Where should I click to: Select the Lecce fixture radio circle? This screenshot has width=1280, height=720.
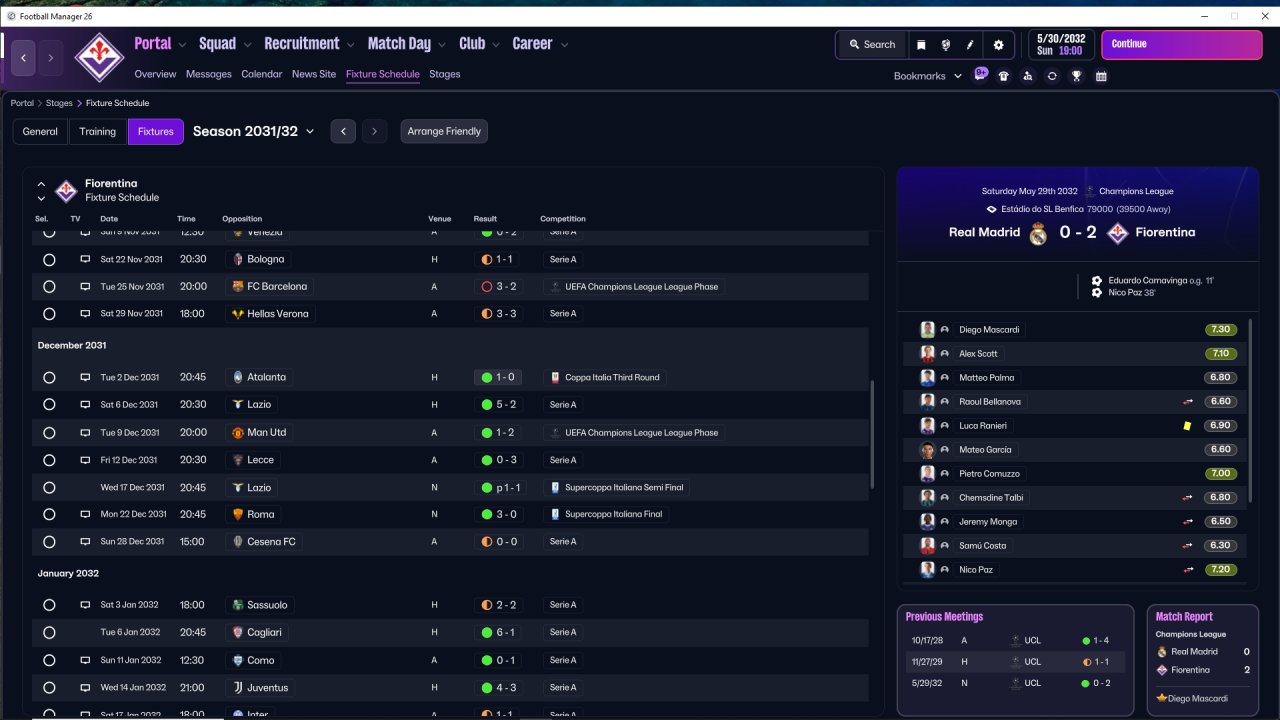49,460
